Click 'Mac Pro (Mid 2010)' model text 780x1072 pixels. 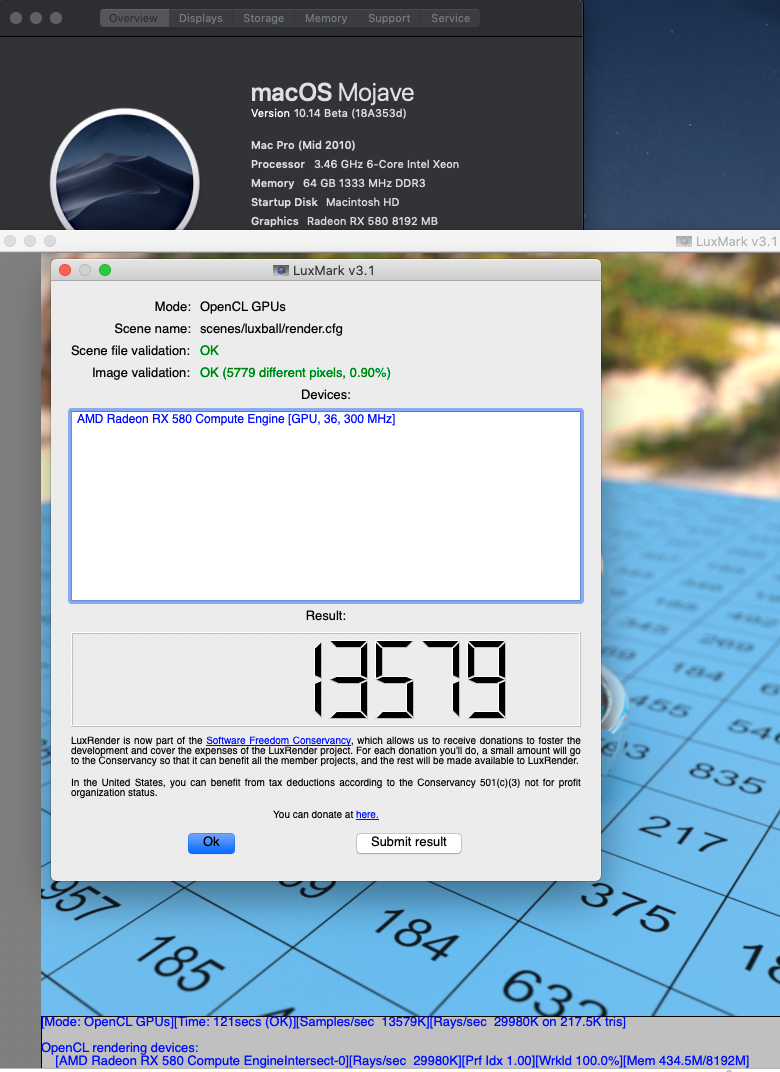coord(303,145)
